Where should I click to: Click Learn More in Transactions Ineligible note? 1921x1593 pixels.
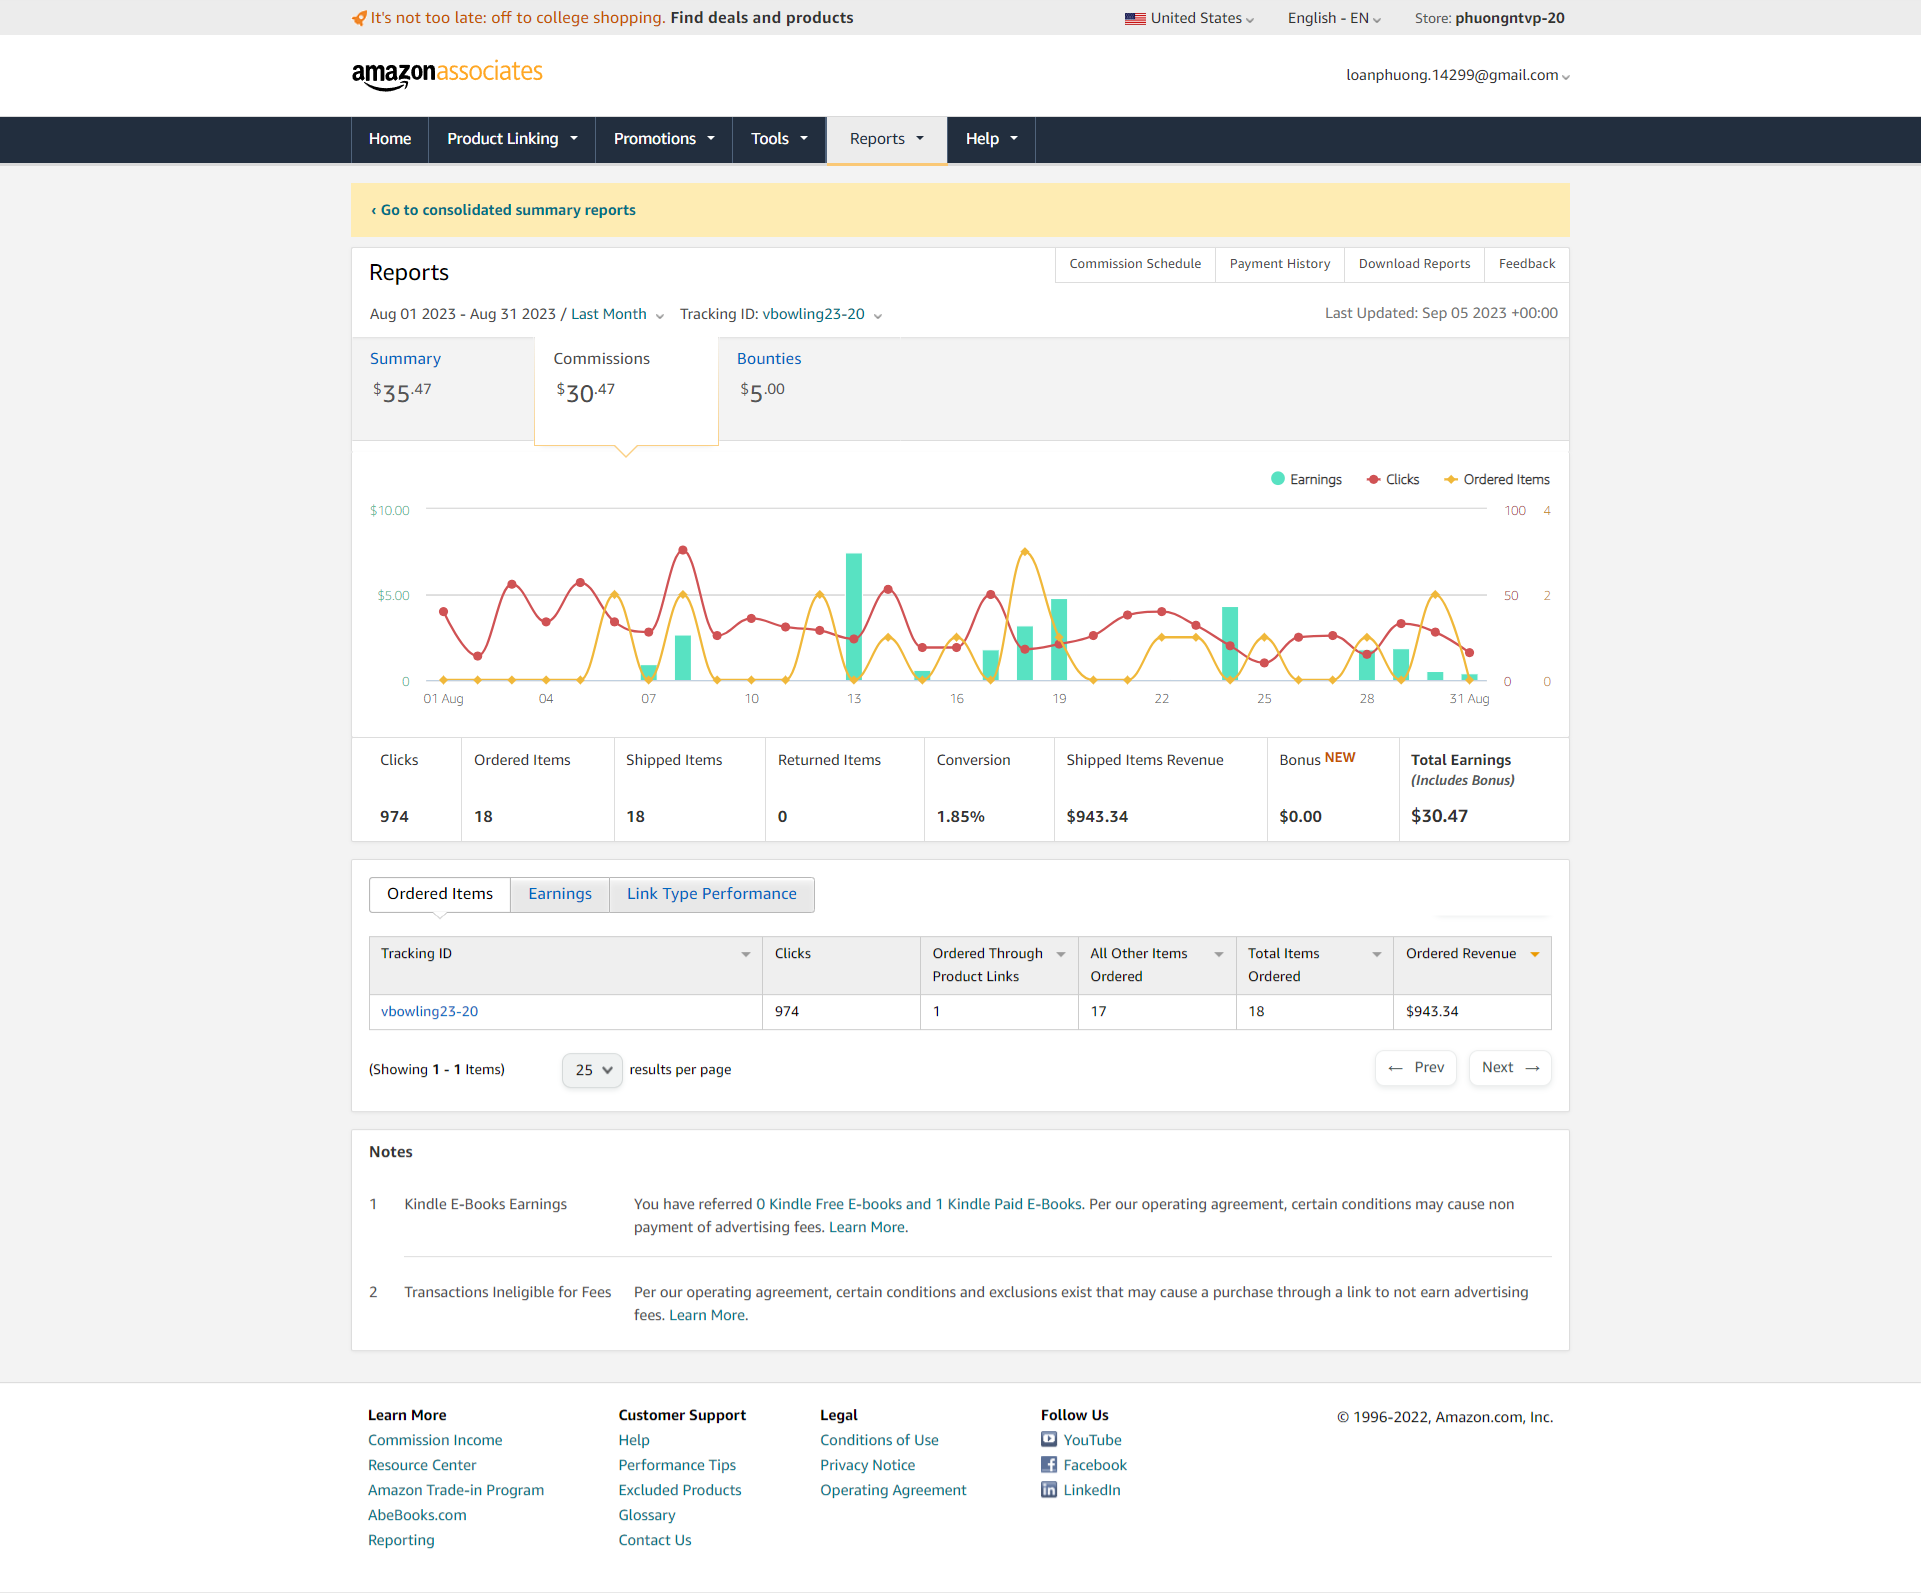(x=707, y=1315)
